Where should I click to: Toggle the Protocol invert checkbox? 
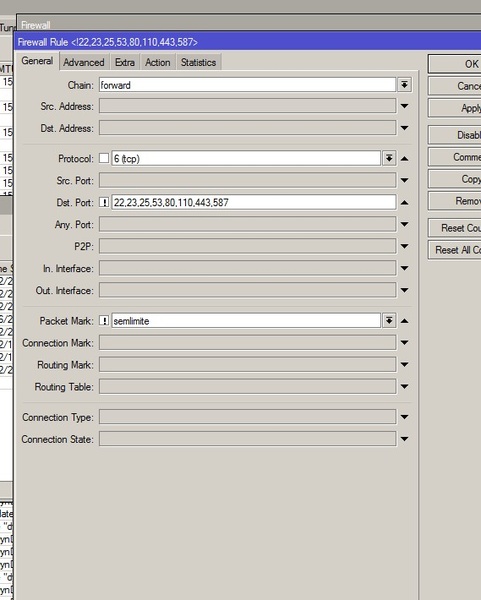[x=104, y=158]
